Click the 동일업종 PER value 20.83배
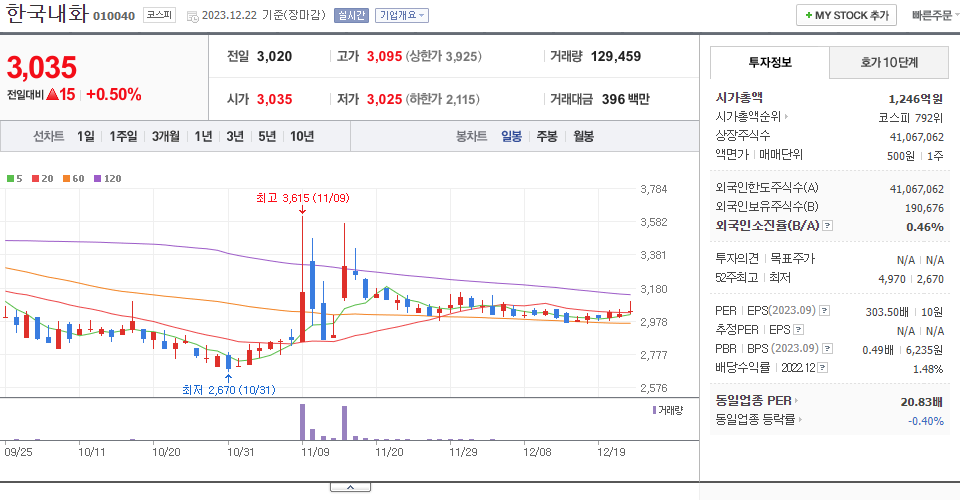This screenshot has height=500, width=960. 921,402
